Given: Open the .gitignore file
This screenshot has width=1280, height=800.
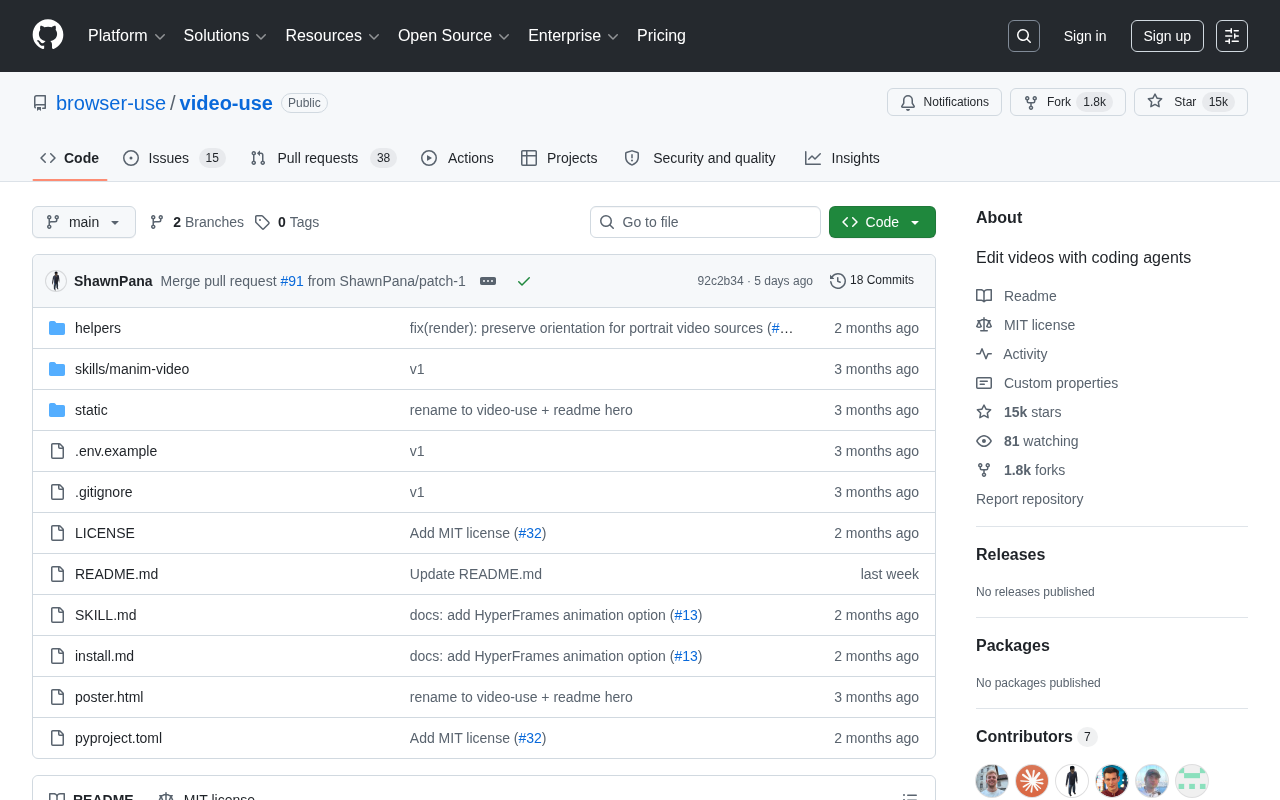Looking at the screenshot, I should coord(104,492).
